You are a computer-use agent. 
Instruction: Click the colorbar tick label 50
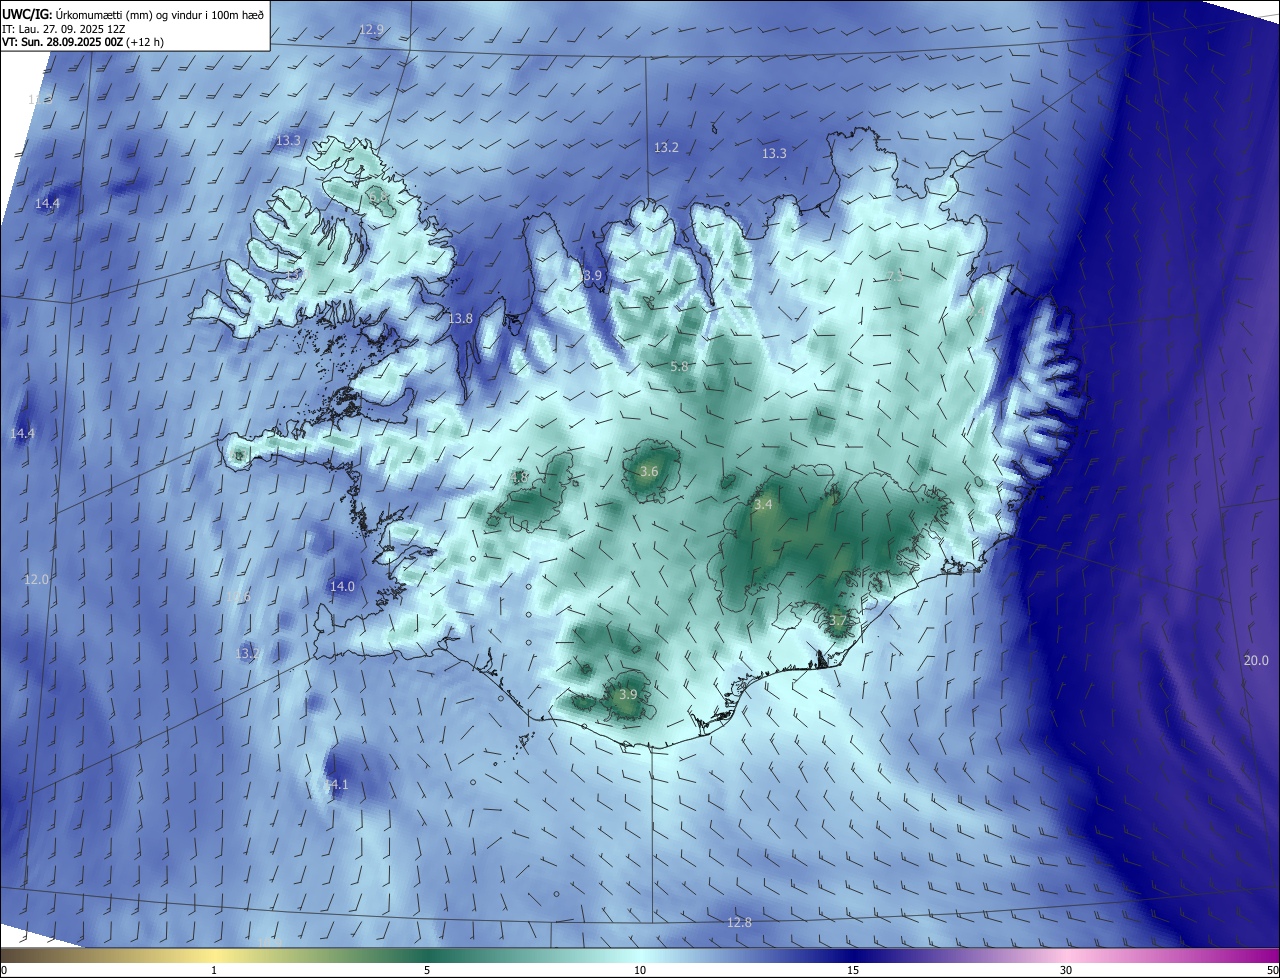coord(1272,970)
